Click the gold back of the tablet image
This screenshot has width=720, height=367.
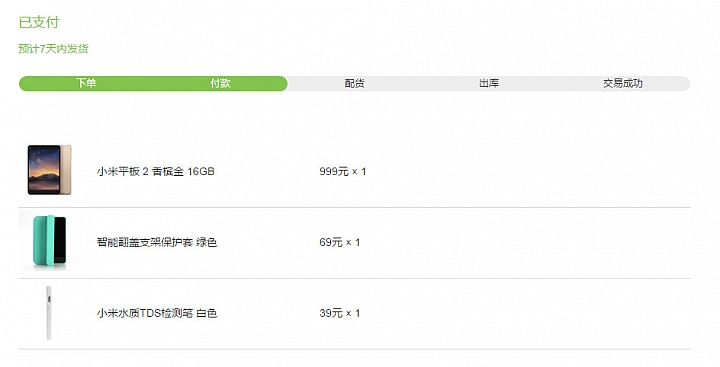click(x=66, y=169)
